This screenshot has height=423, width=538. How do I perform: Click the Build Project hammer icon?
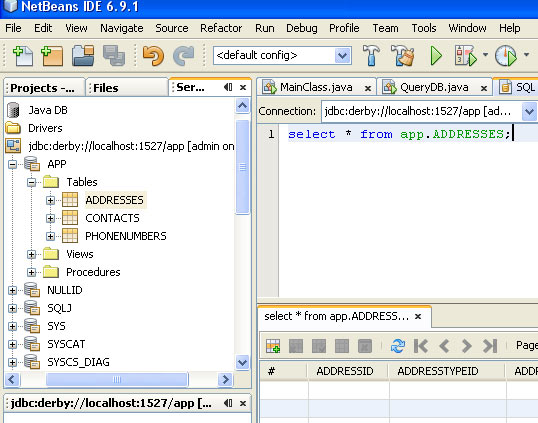point(371,55)
